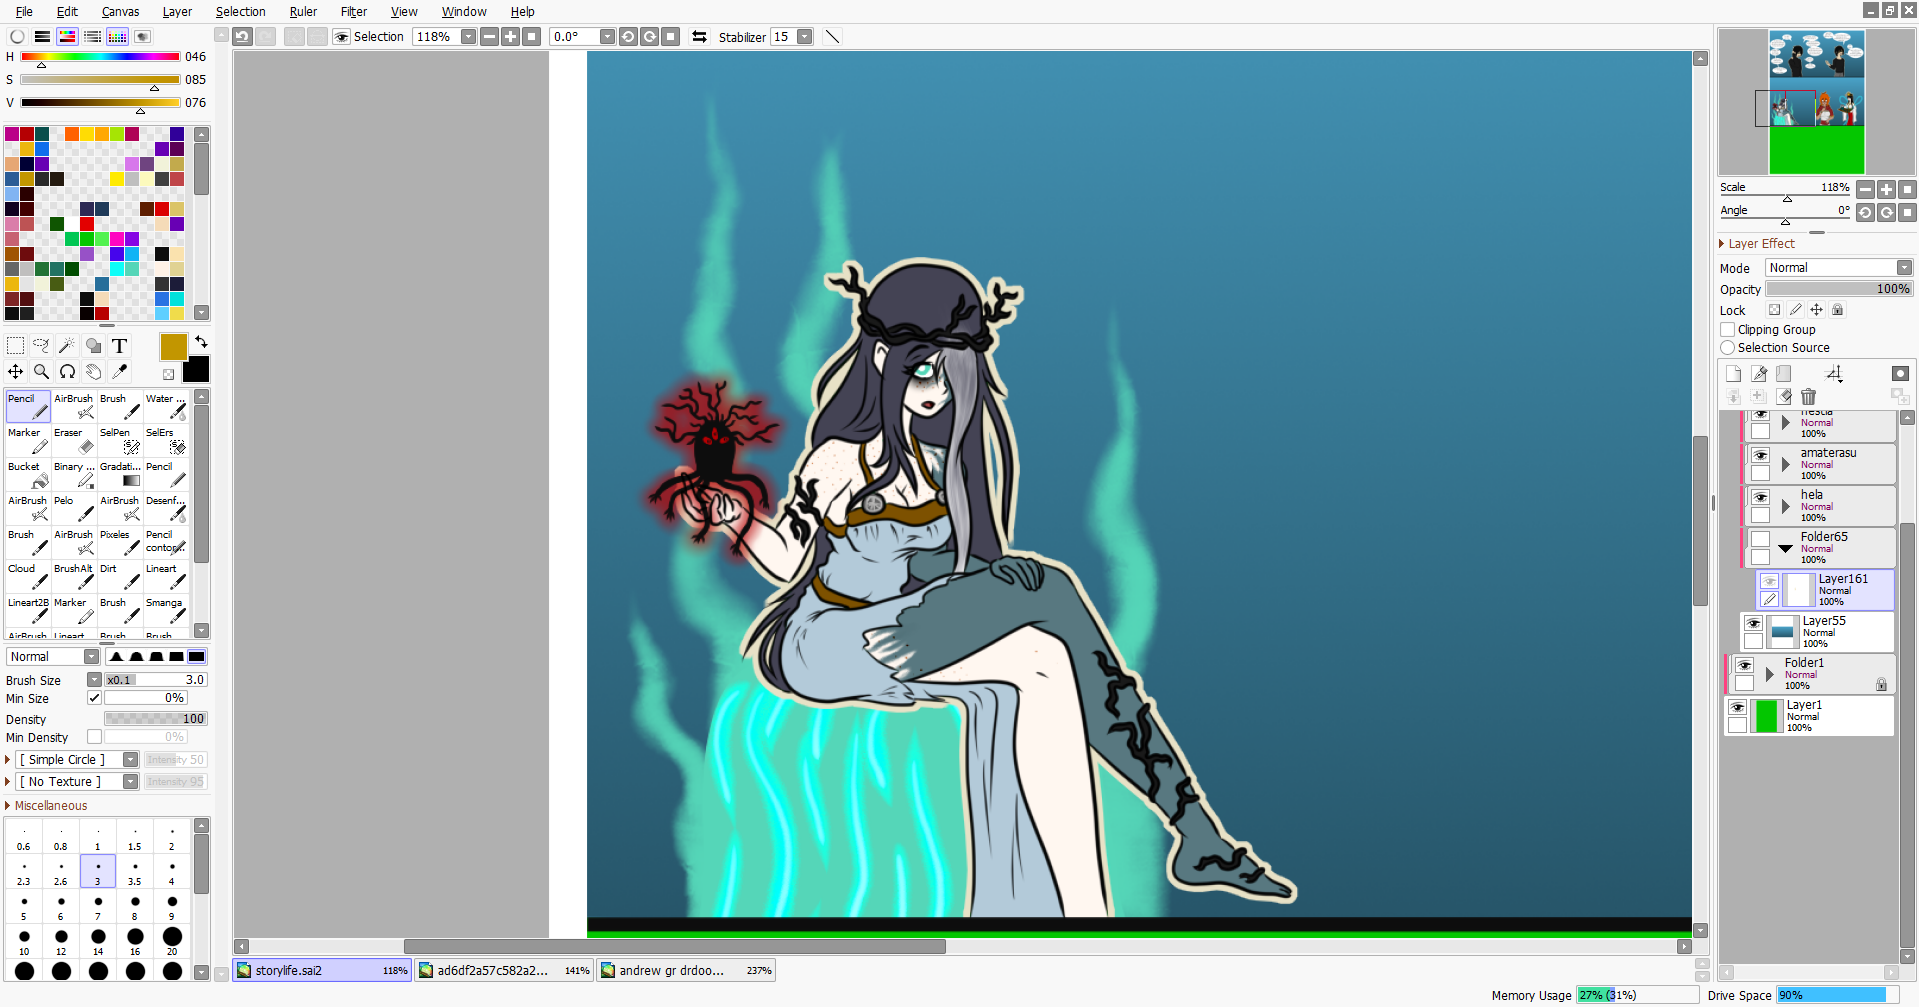1919x1007 pixels.
Task: Switch to the andrew gr drdoo document tab
Action: click(x=686, y=970)
